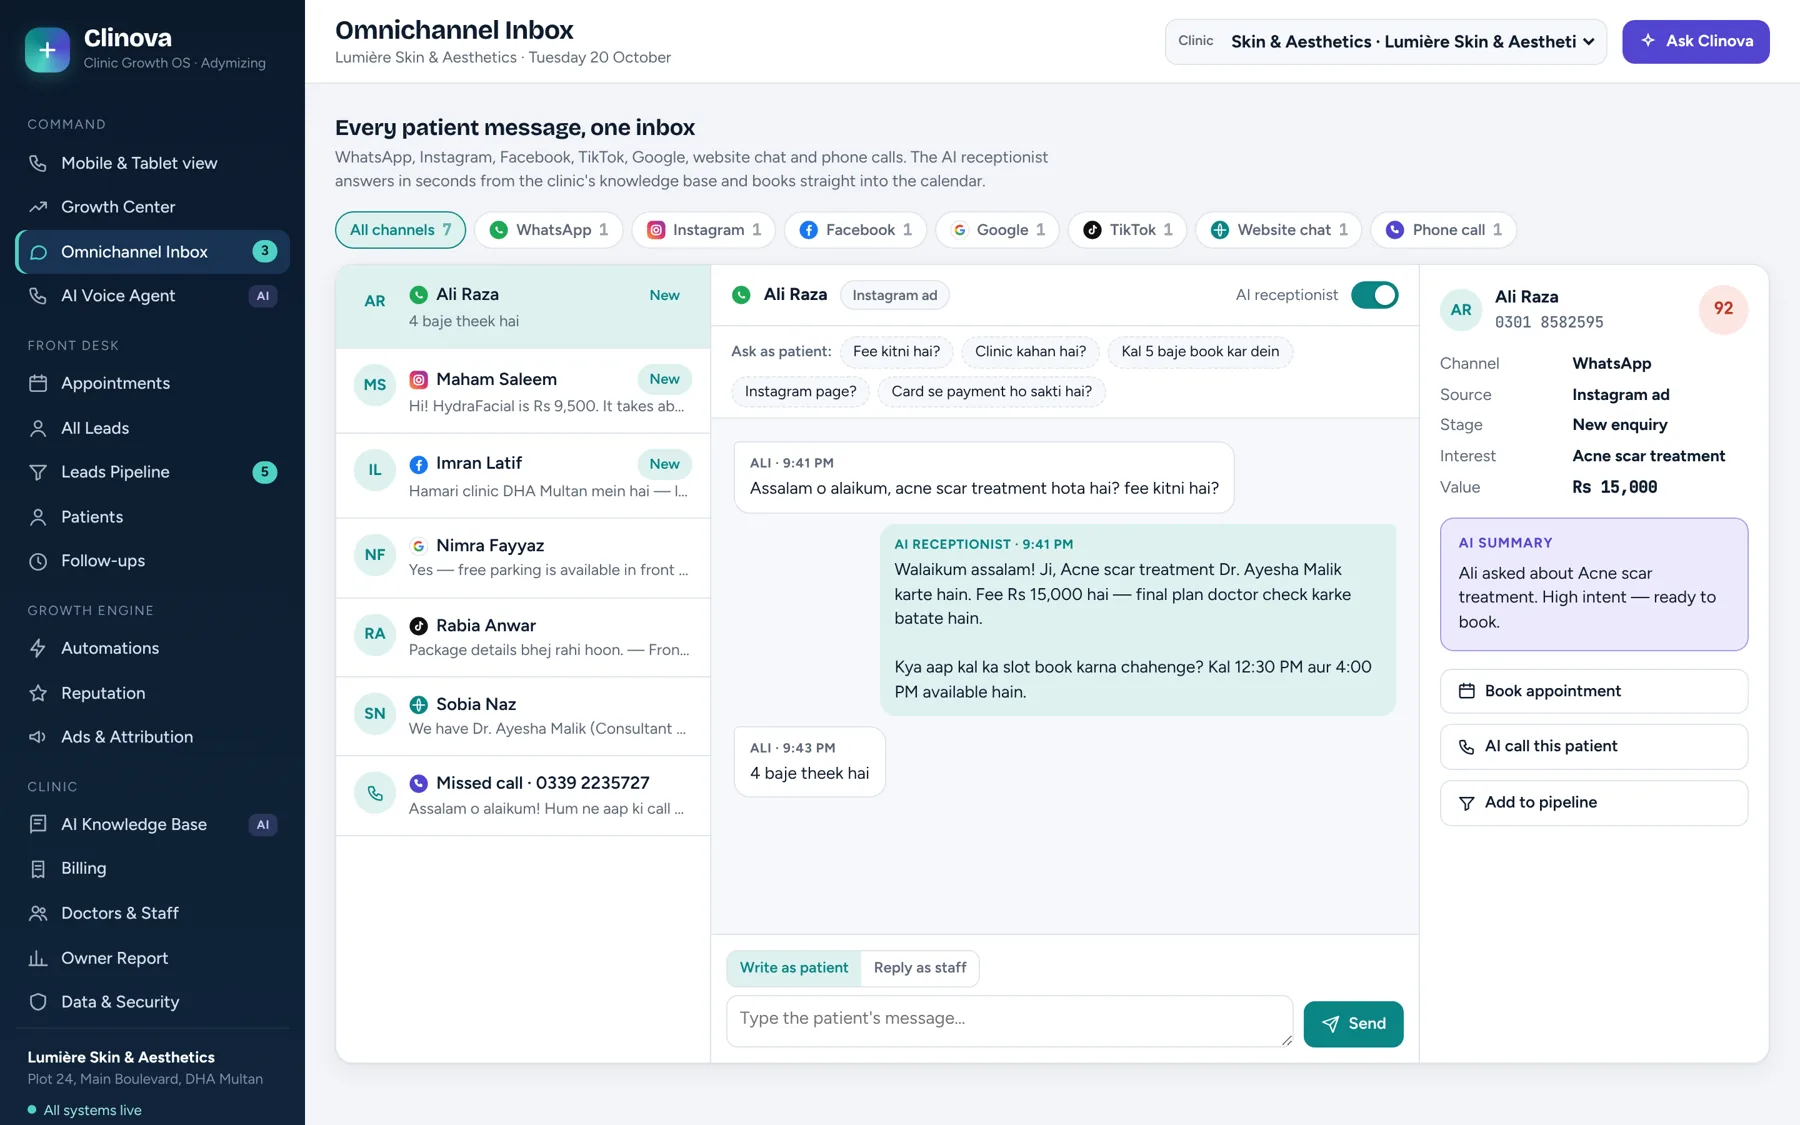Open Leads Pipeline funnel icon

[38, 472]
